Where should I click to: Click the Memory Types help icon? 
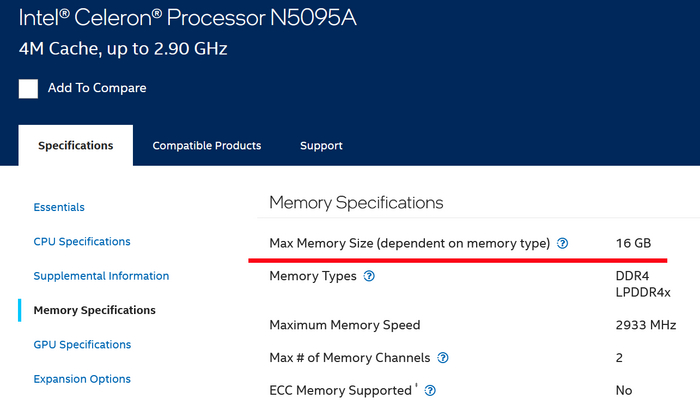tap(370, 276)
